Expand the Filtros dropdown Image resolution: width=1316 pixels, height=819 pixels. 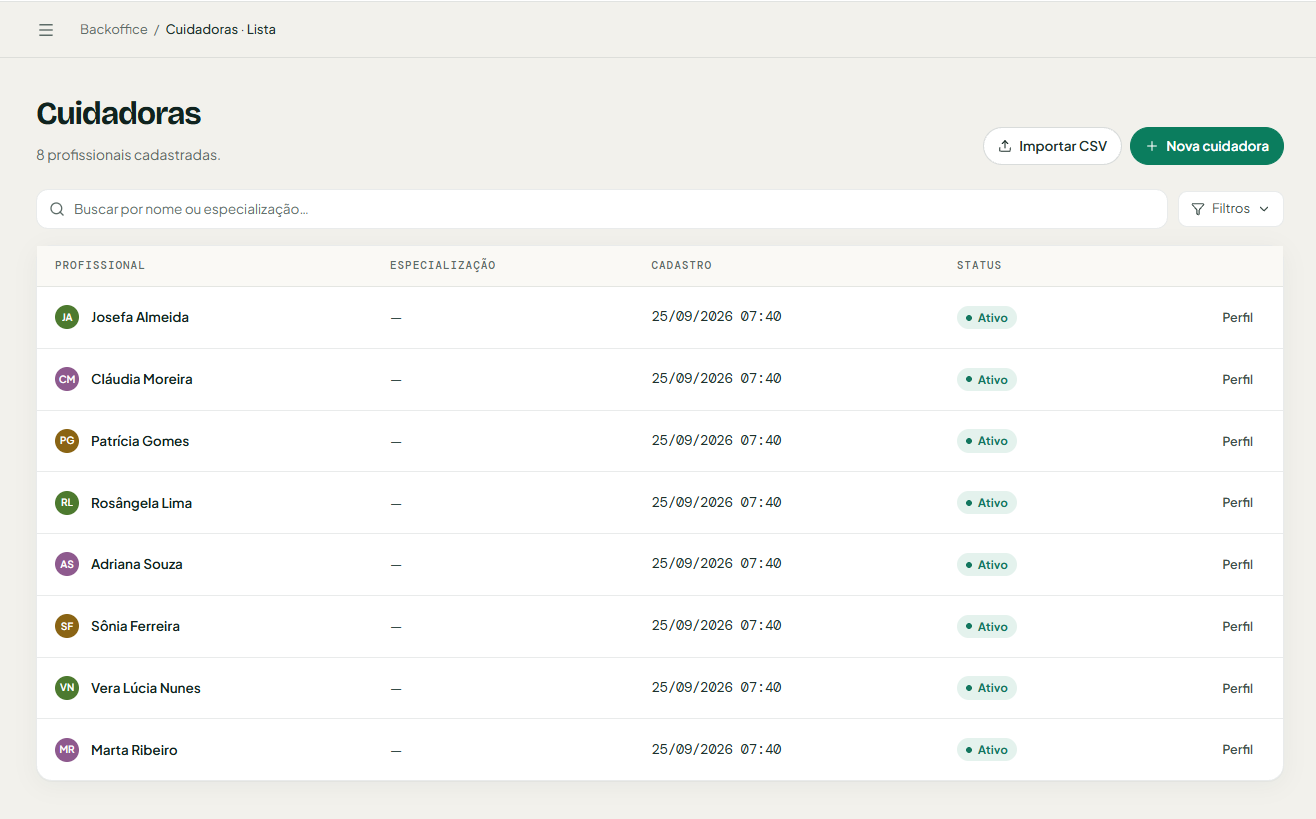(x=1230, y=209)
